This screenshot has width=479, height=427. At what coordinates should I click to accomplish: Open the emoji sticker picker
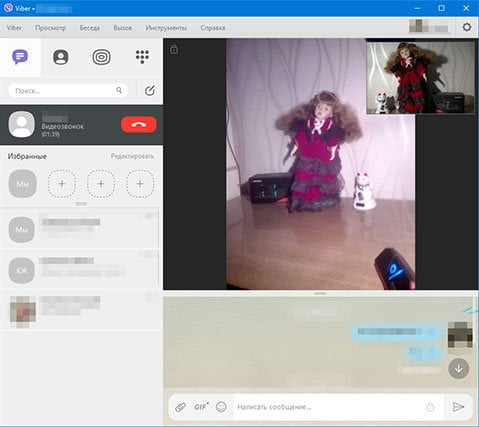(221, 407)
